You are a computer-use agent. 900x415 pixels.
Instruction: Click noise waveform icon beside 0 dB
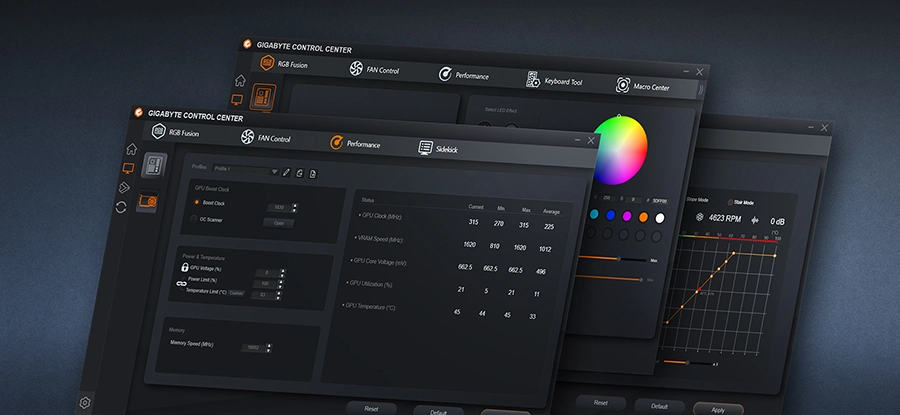(755, 220)
